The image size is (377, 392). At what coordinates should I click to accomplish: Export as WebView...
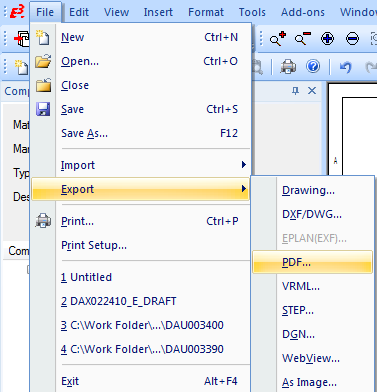(x=312, y=358)
